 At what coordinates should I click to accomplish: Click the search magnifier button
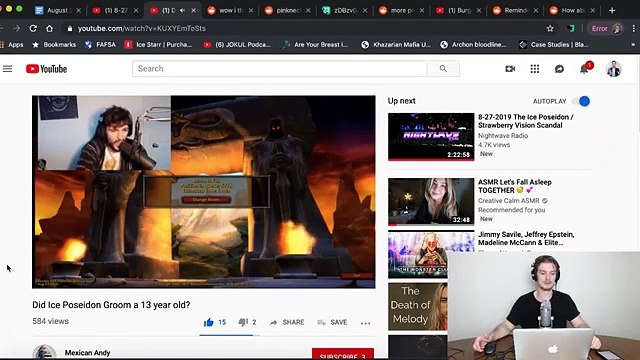[443, 69]
